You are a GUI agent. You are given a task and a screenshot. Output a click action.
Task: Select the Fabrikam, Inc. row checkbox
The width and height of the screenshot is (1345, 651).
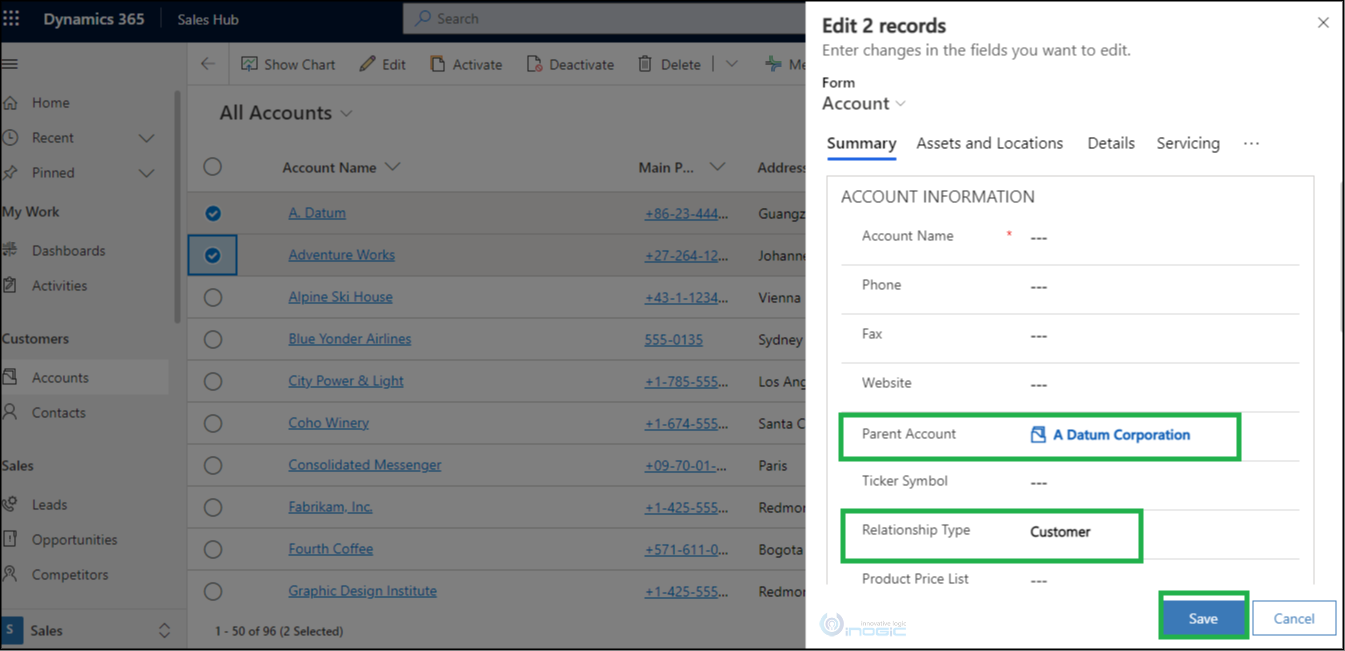pos(213,507)
